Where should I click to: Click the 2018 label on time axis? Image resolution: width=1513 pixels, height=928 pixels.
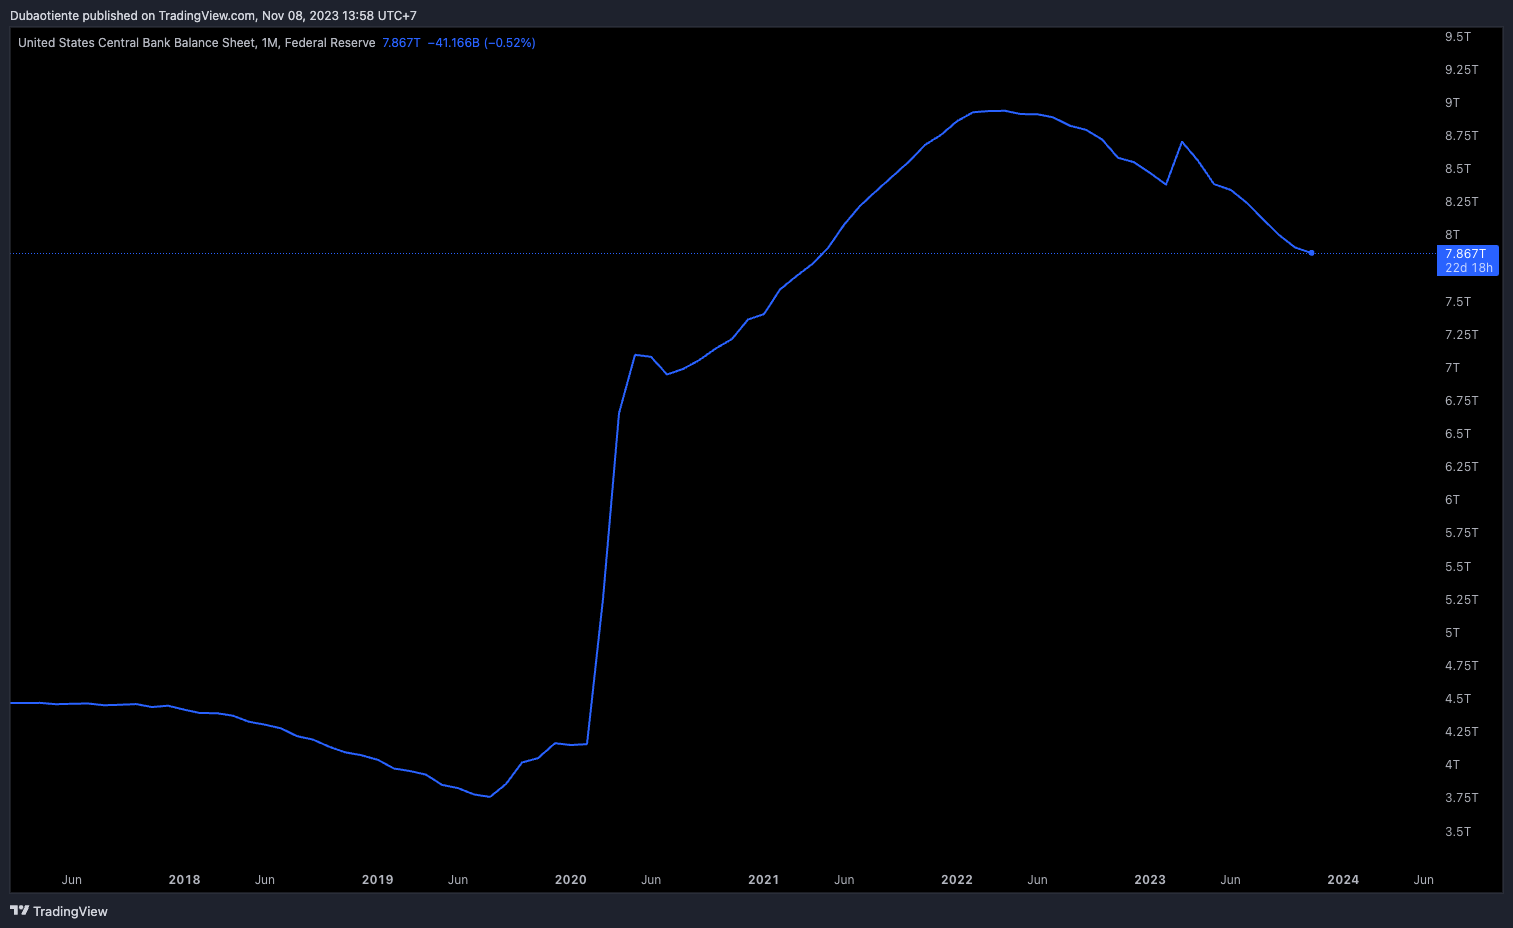pos(184,880)
